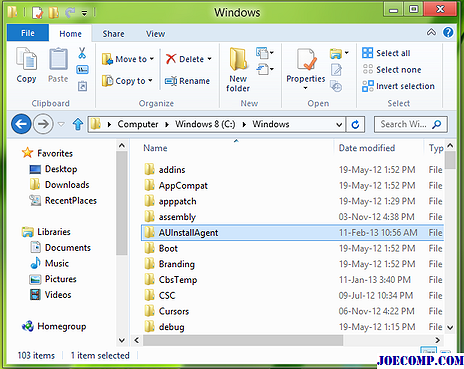The width and height of the screenshot is (464, 369).
Task: Go back with the blue Back arrow
Action: coord(21,124)
